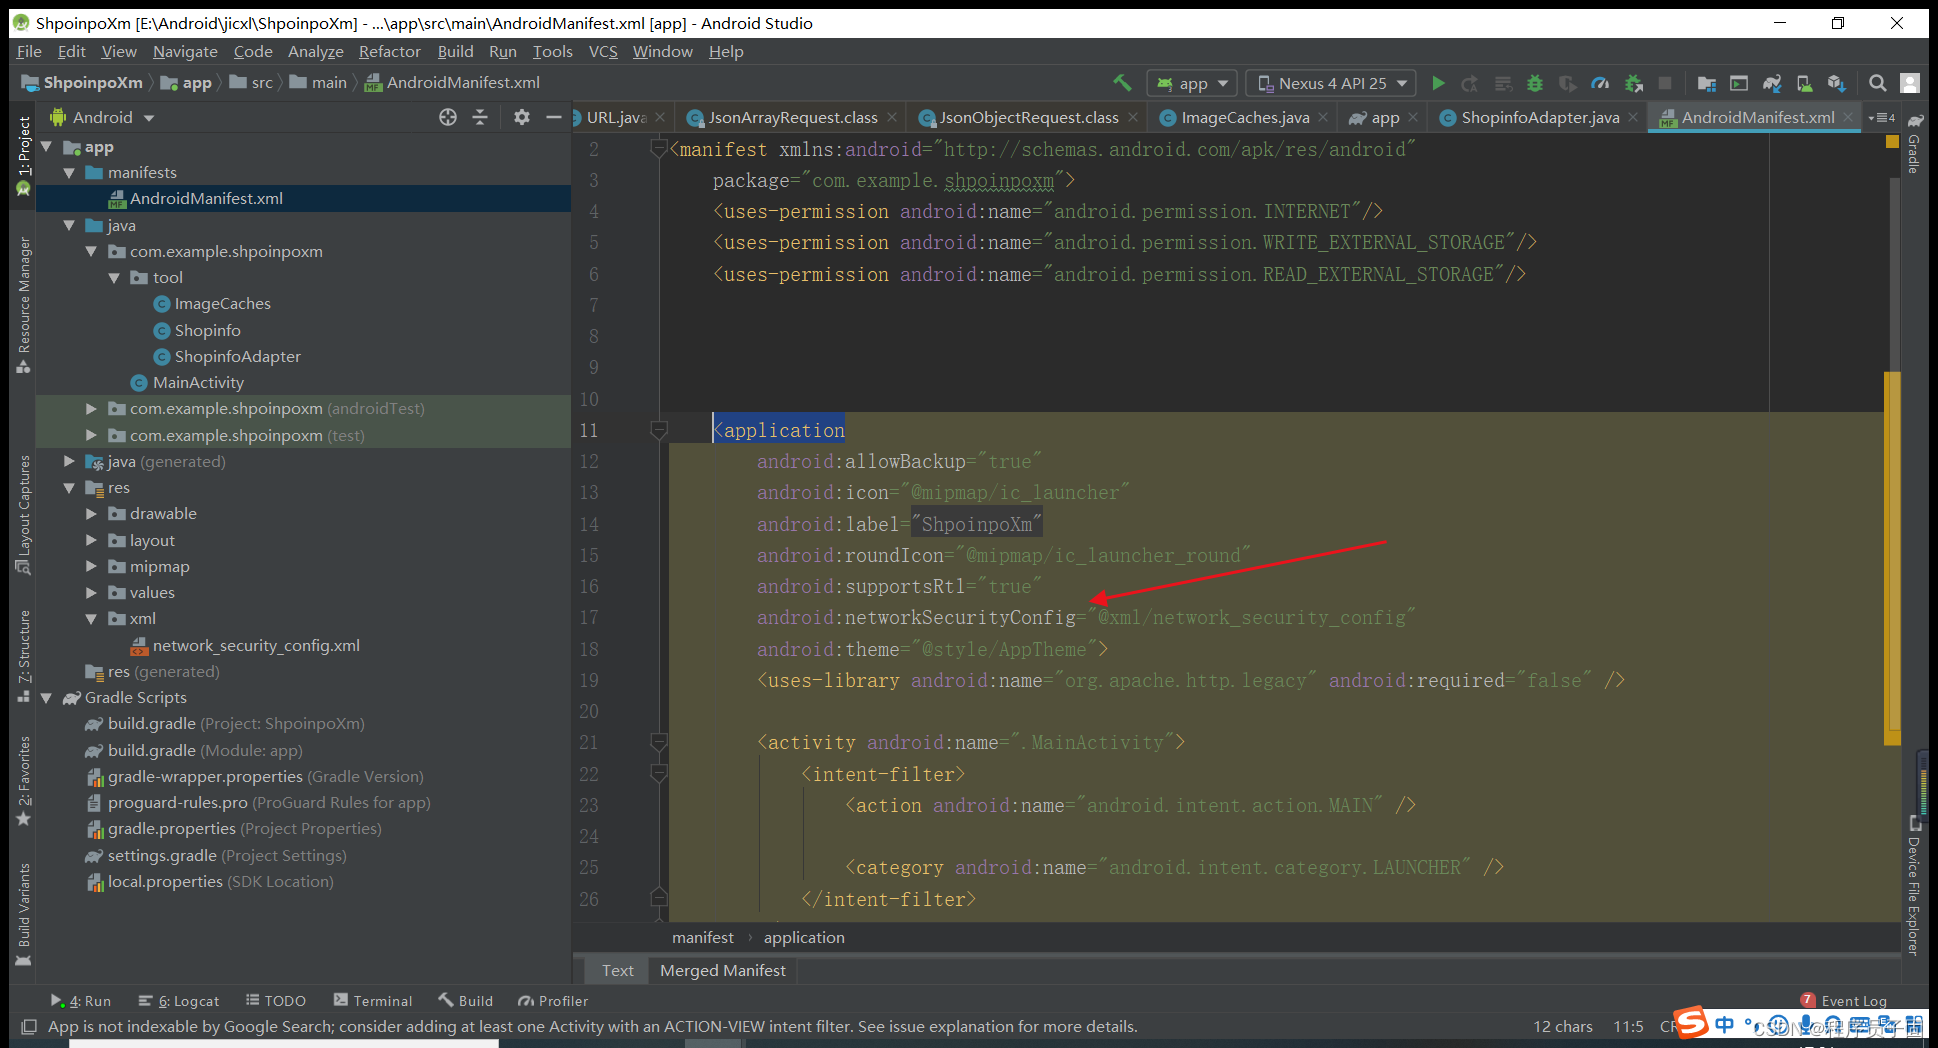The height and width of the screenshot is (1048, 1938).
Task: Open the Nexus 4 API 25 device dropdown
Action: tap(1331, 84)
